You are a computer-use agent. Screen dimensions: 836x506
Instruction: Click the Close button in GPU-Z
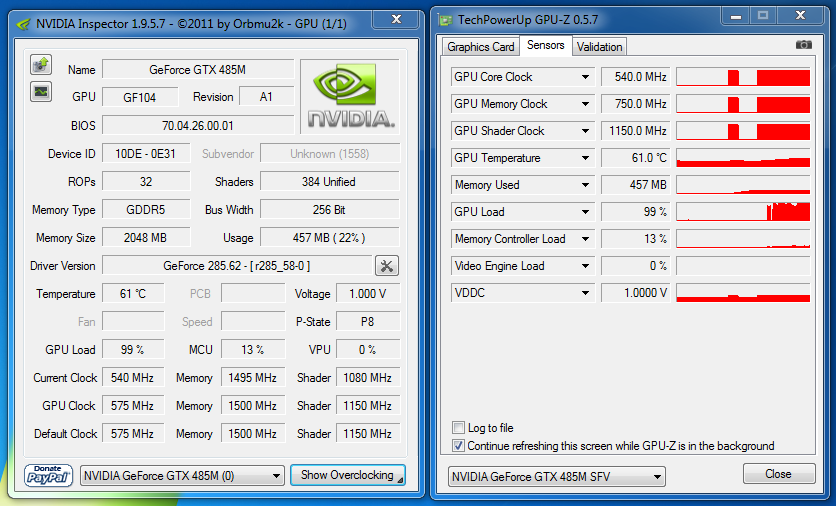[778, 474]
